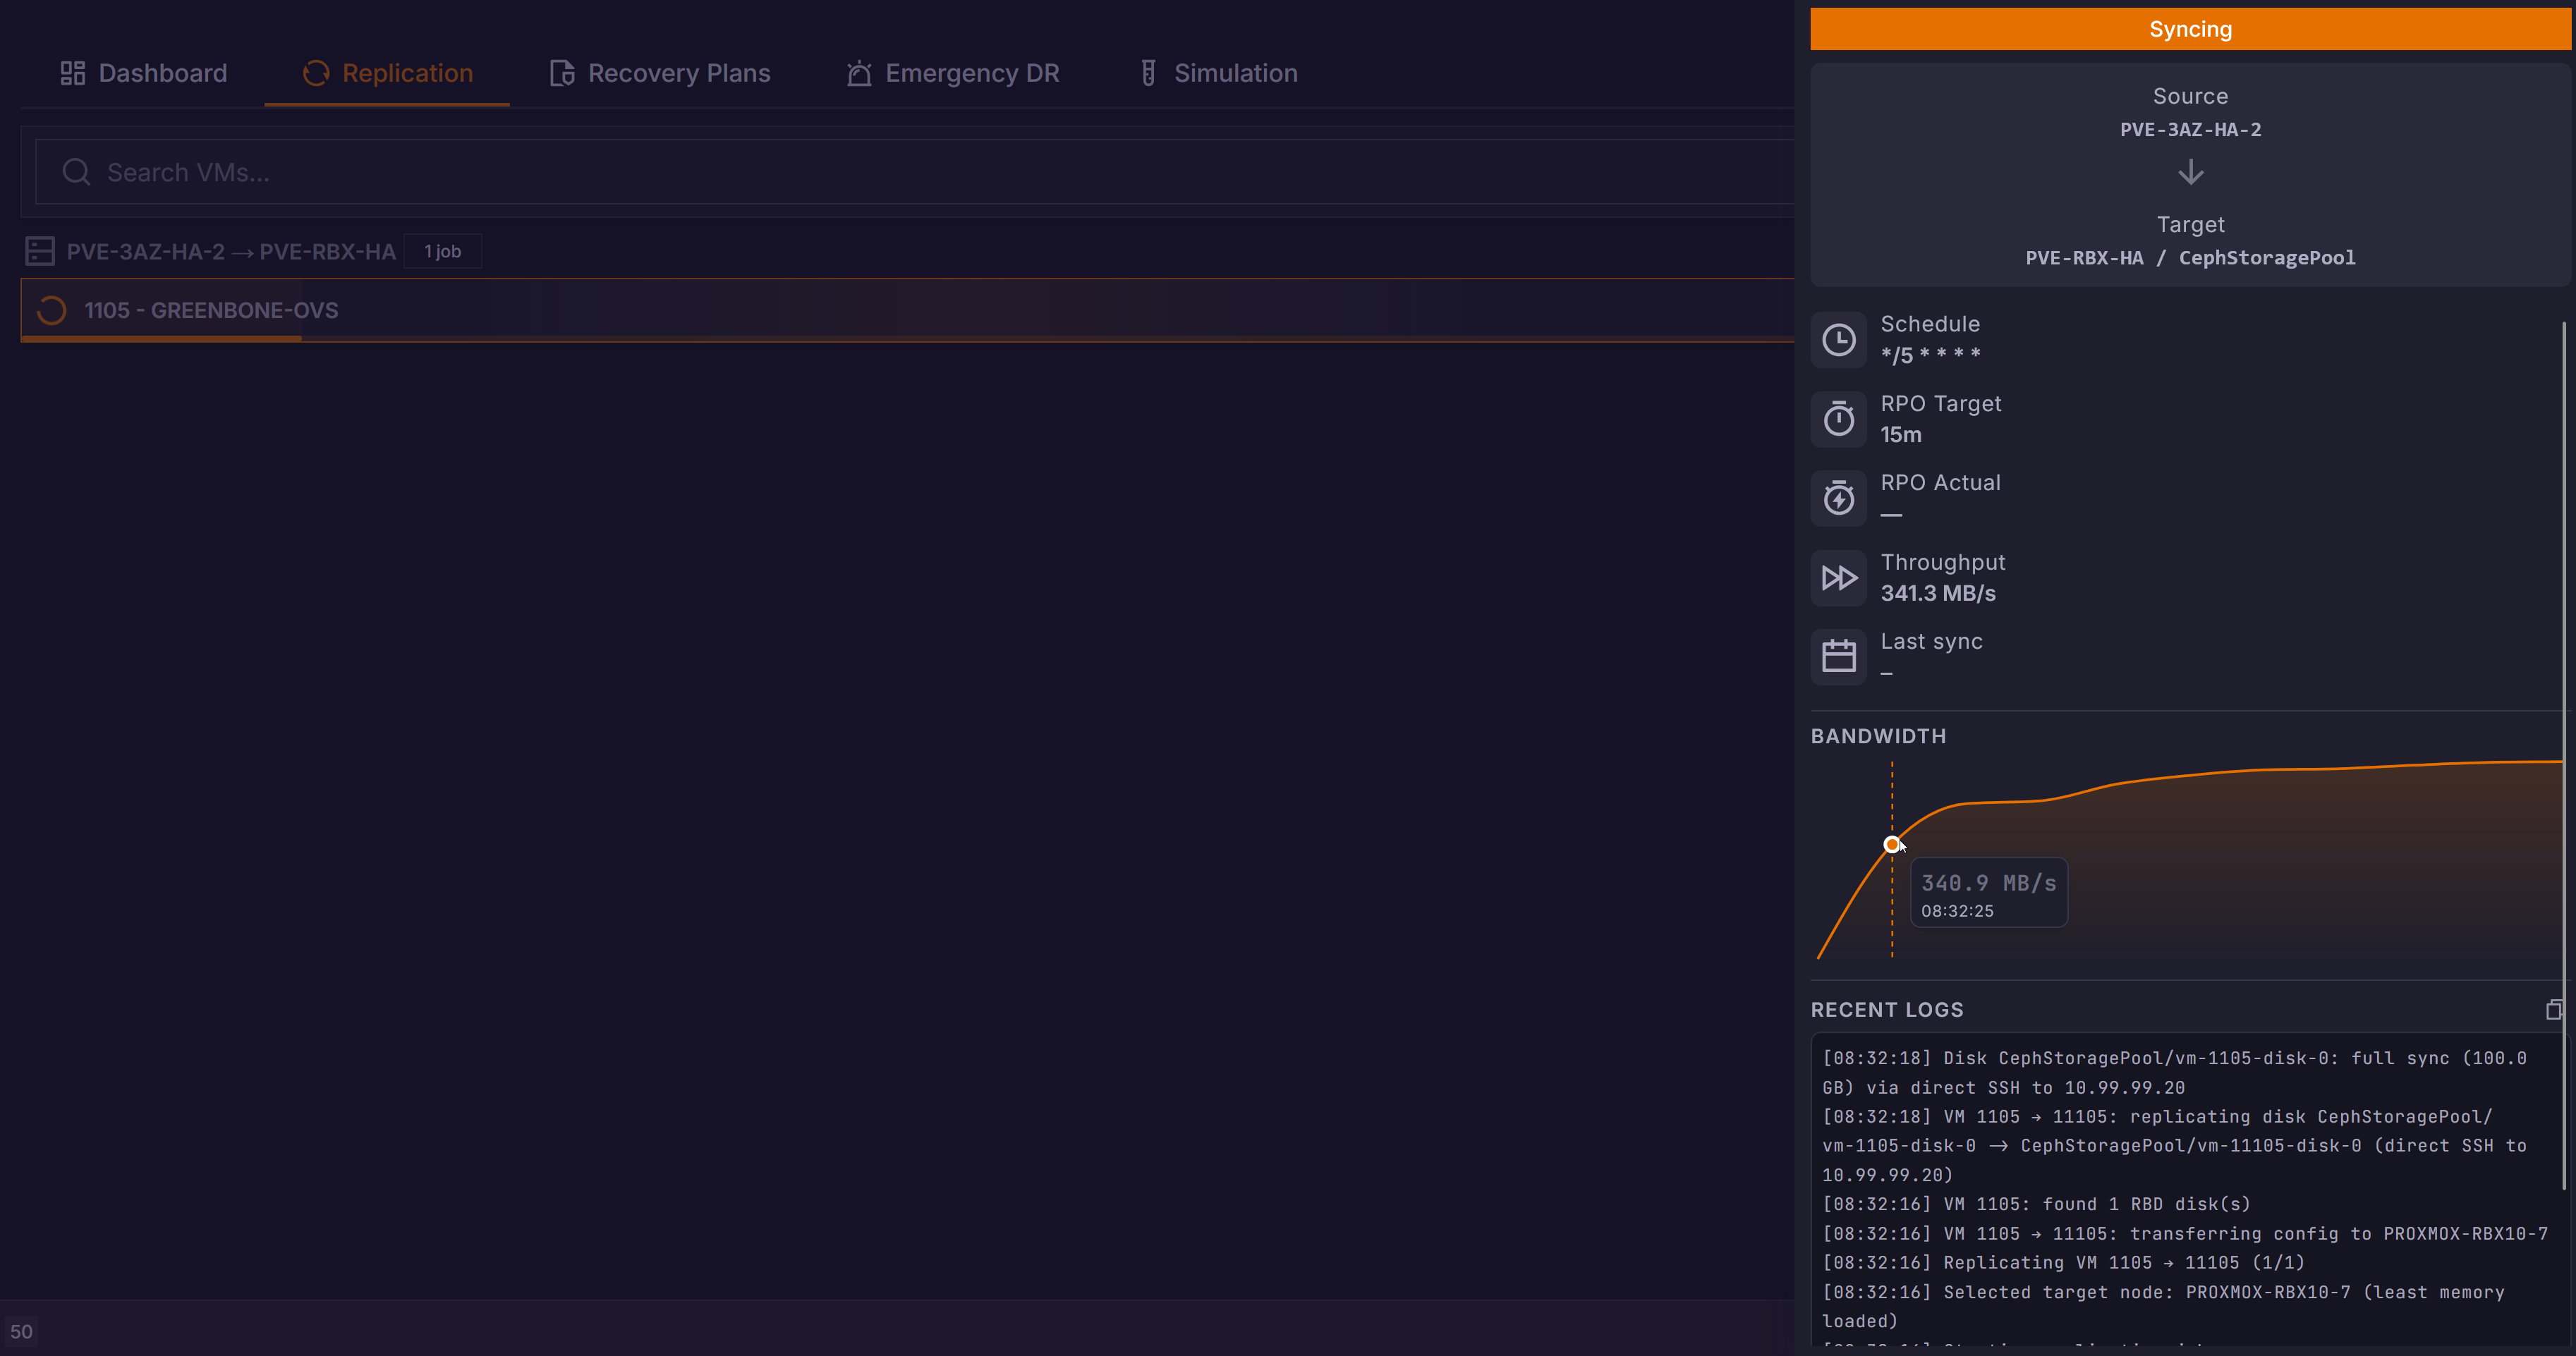Select the Replication tab
The image size is (2576, 1356).
(x=387, y=73)
